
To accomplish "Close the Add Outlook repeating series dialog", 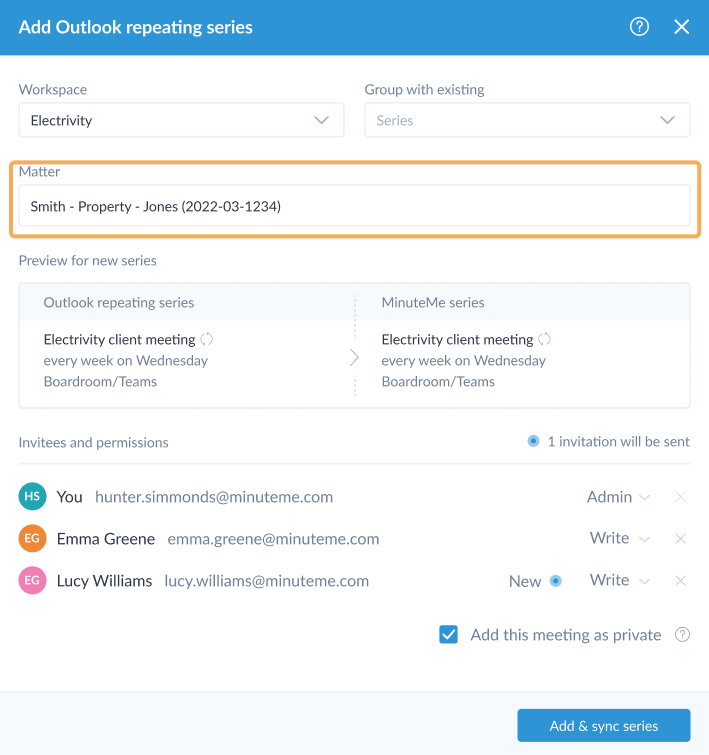I will point(682,27).
